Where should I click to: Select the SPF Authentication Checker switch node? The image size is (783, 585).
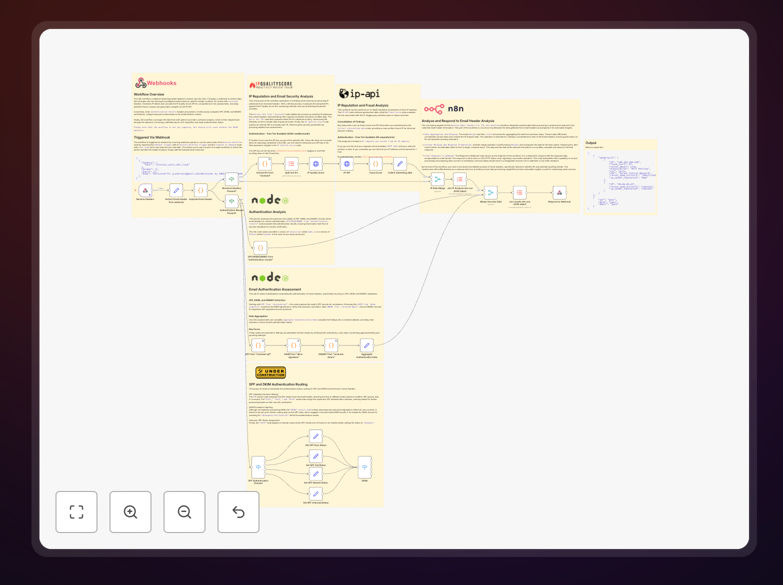tap(258, 467)
